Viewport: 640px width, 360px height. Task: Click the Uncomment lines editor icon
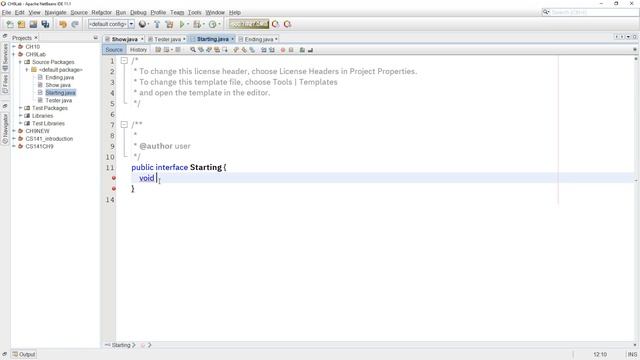(x=310, y=50)
